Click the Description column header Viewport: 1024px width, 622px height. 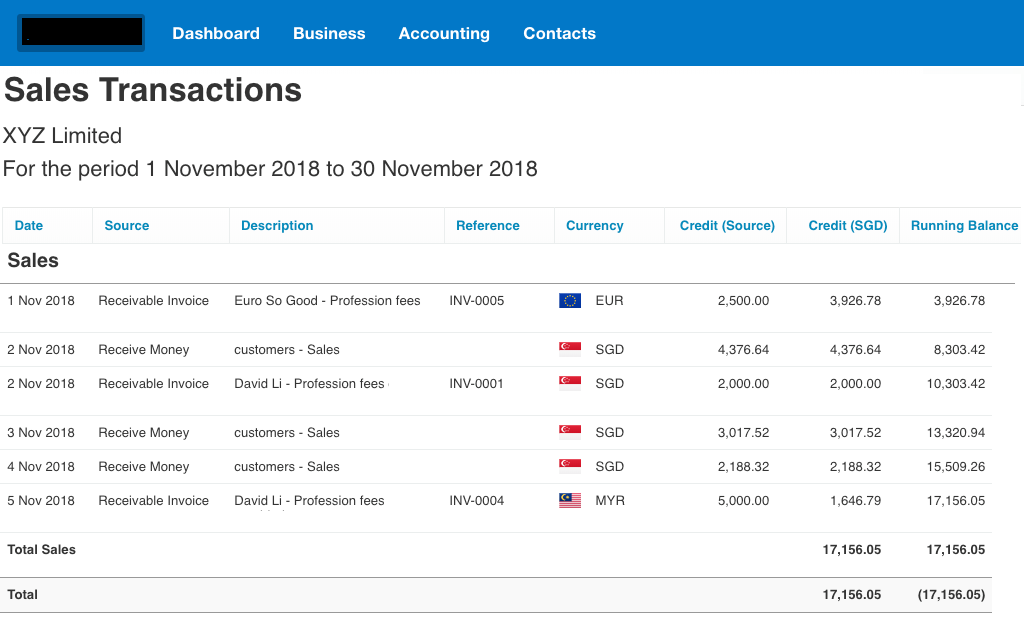coord(277,225)
